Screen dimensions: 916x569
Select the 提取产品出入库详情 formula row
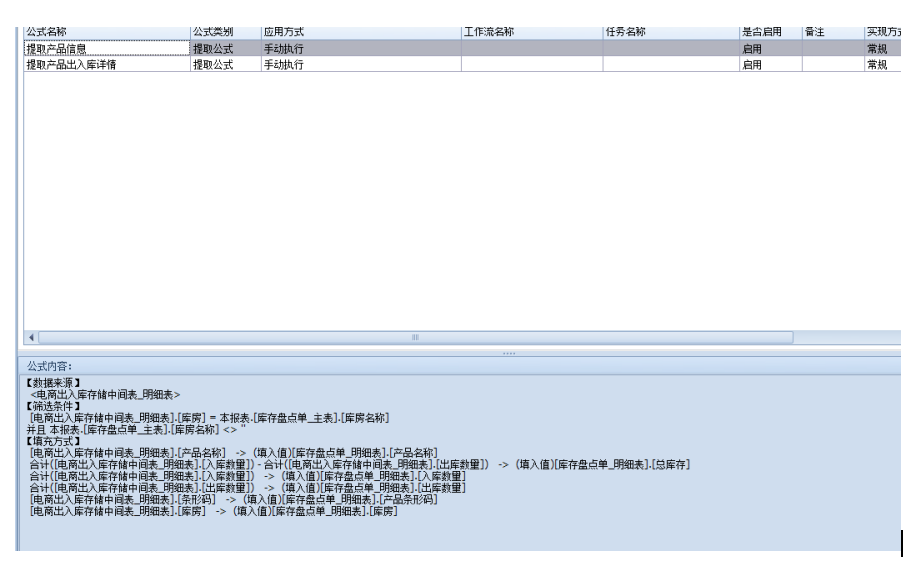pyautogui.click(x=70, y=64)
